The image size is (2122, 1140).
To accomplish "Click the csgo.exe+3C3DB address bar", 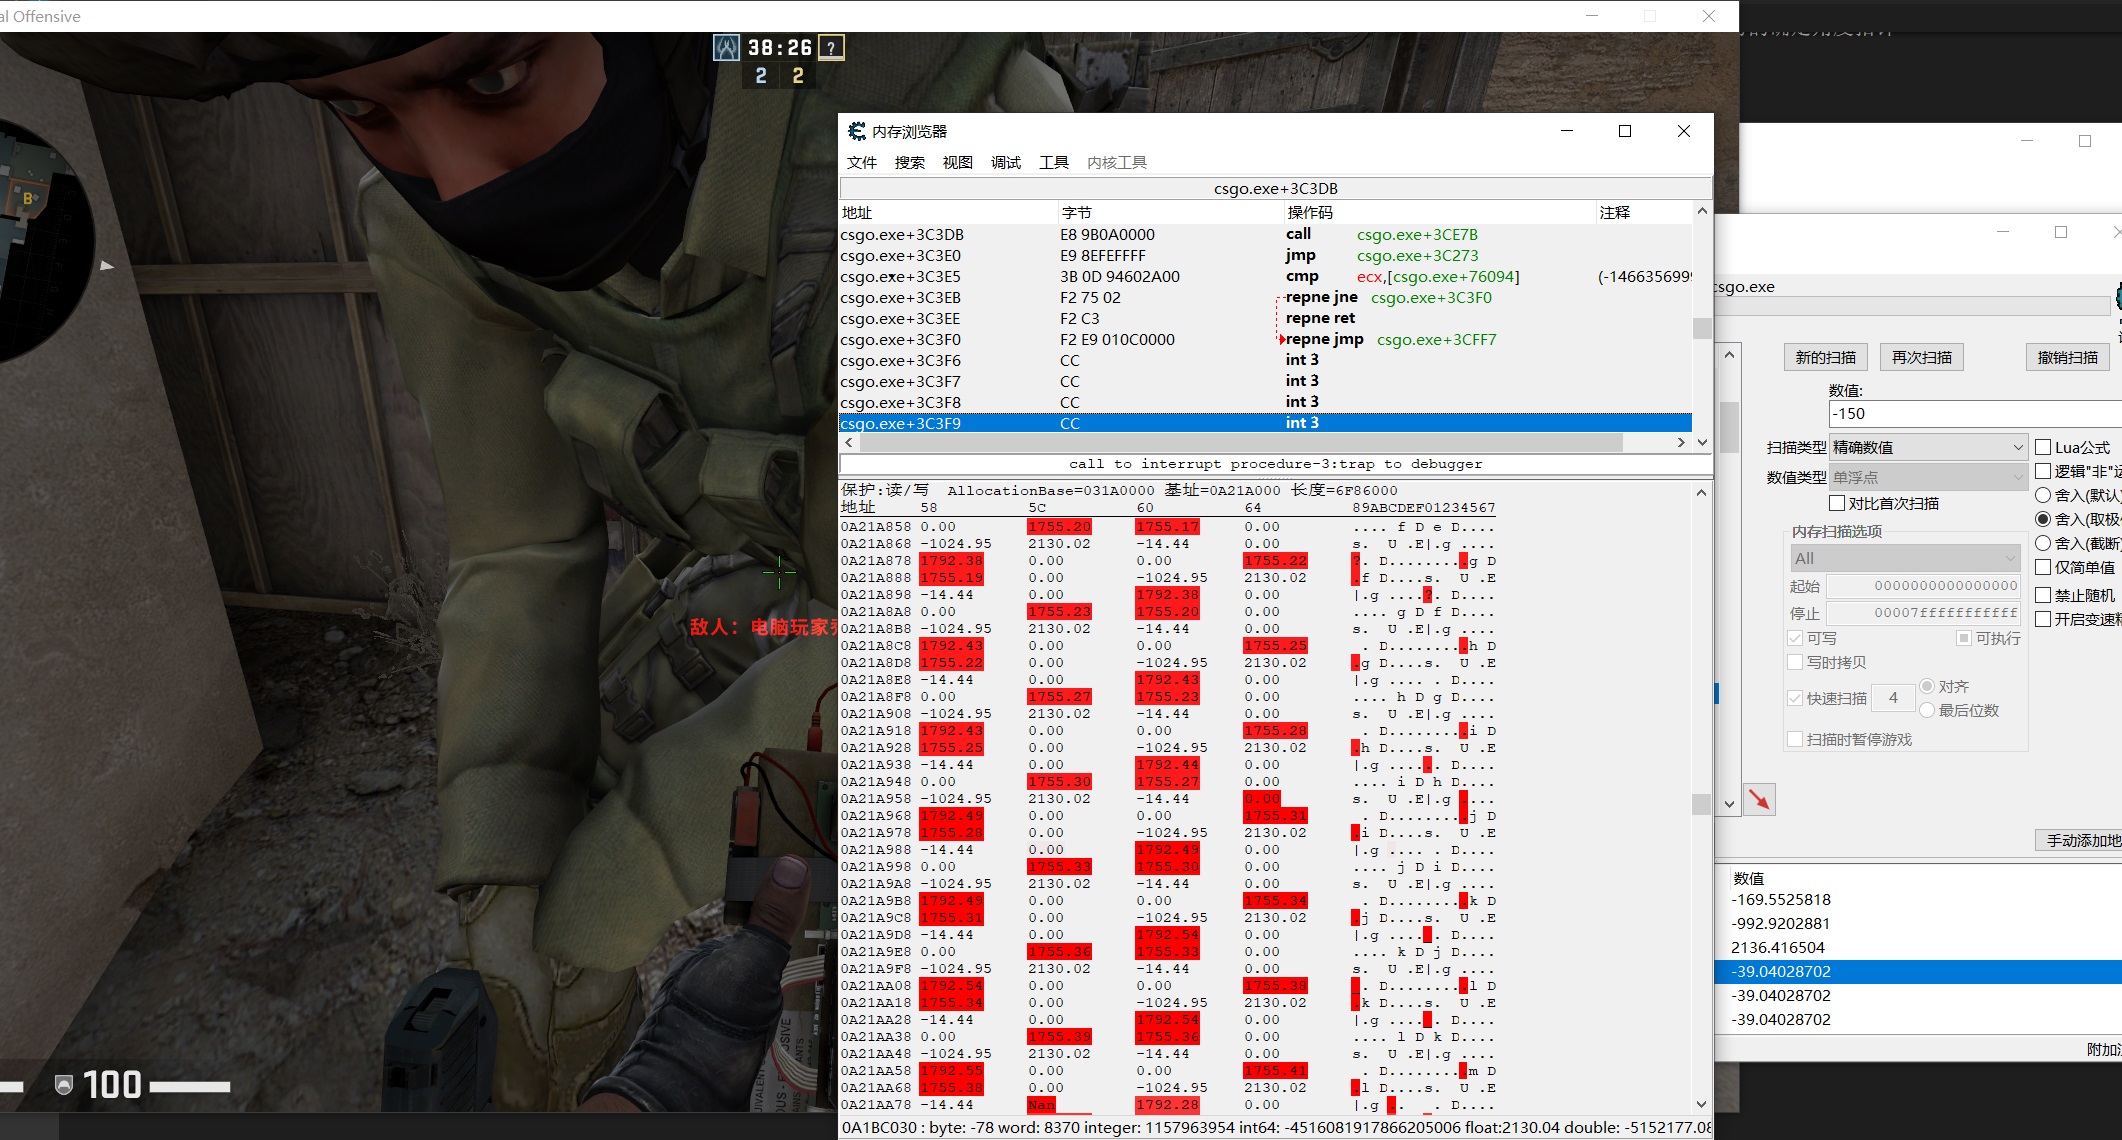I will 1276,188.
